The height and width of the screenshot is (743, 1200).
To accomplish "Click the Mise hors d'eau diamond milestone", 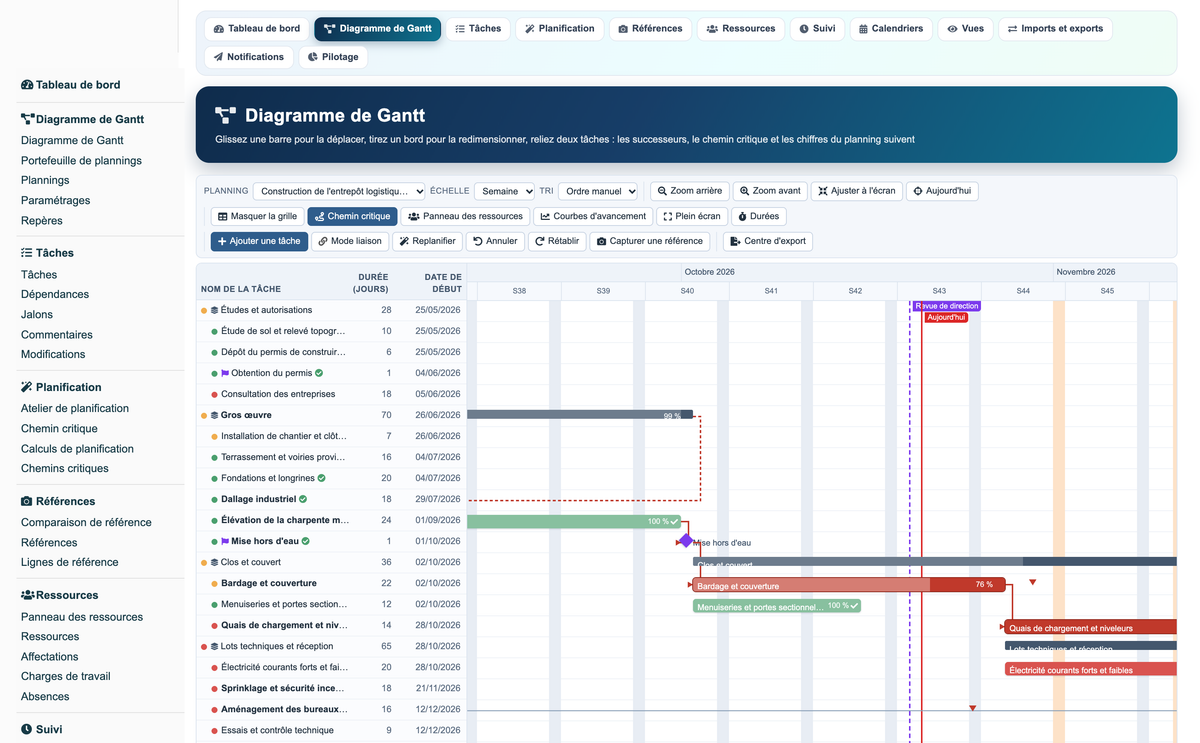I will [685, 541].
